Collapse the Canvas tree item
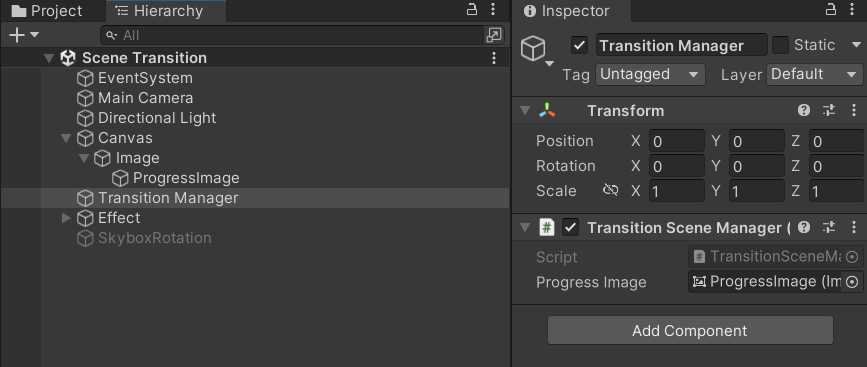867x367 pixels. [66, 138]
